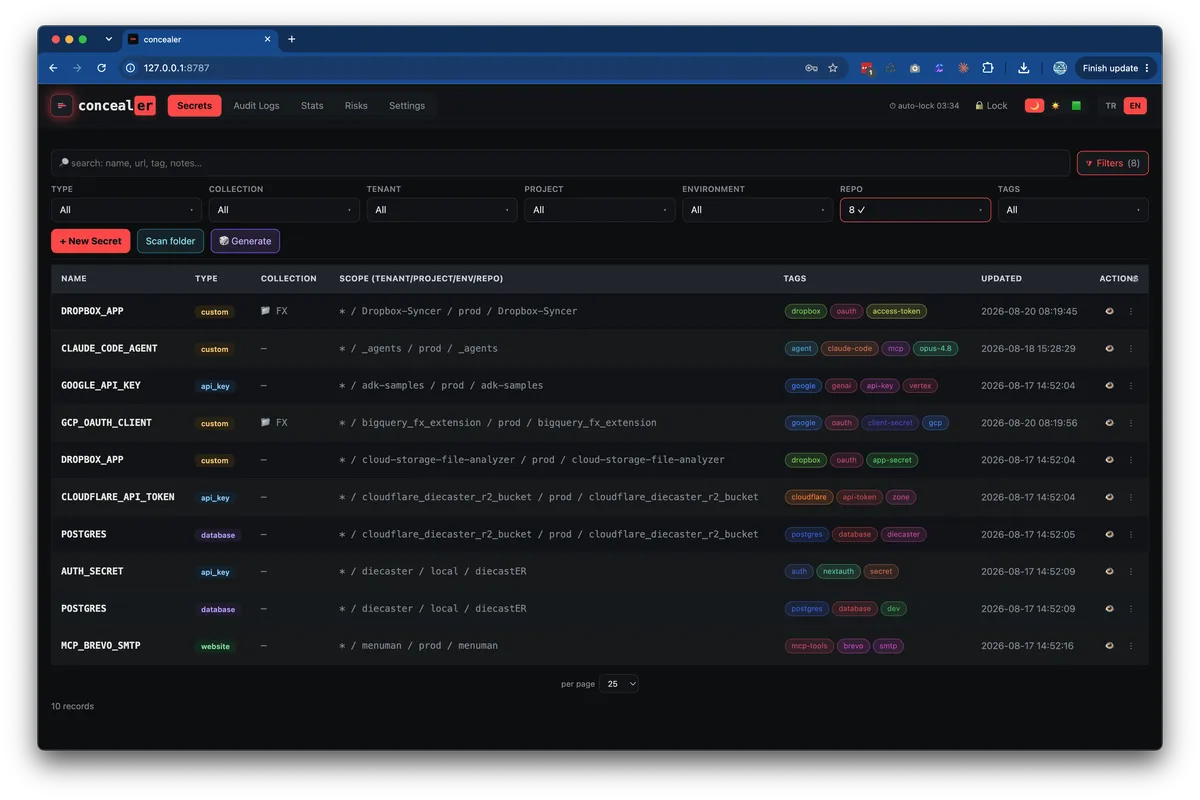Screen dimensions: 1200x800
Task: Click the New Secret button
Action: click(91, 241)
